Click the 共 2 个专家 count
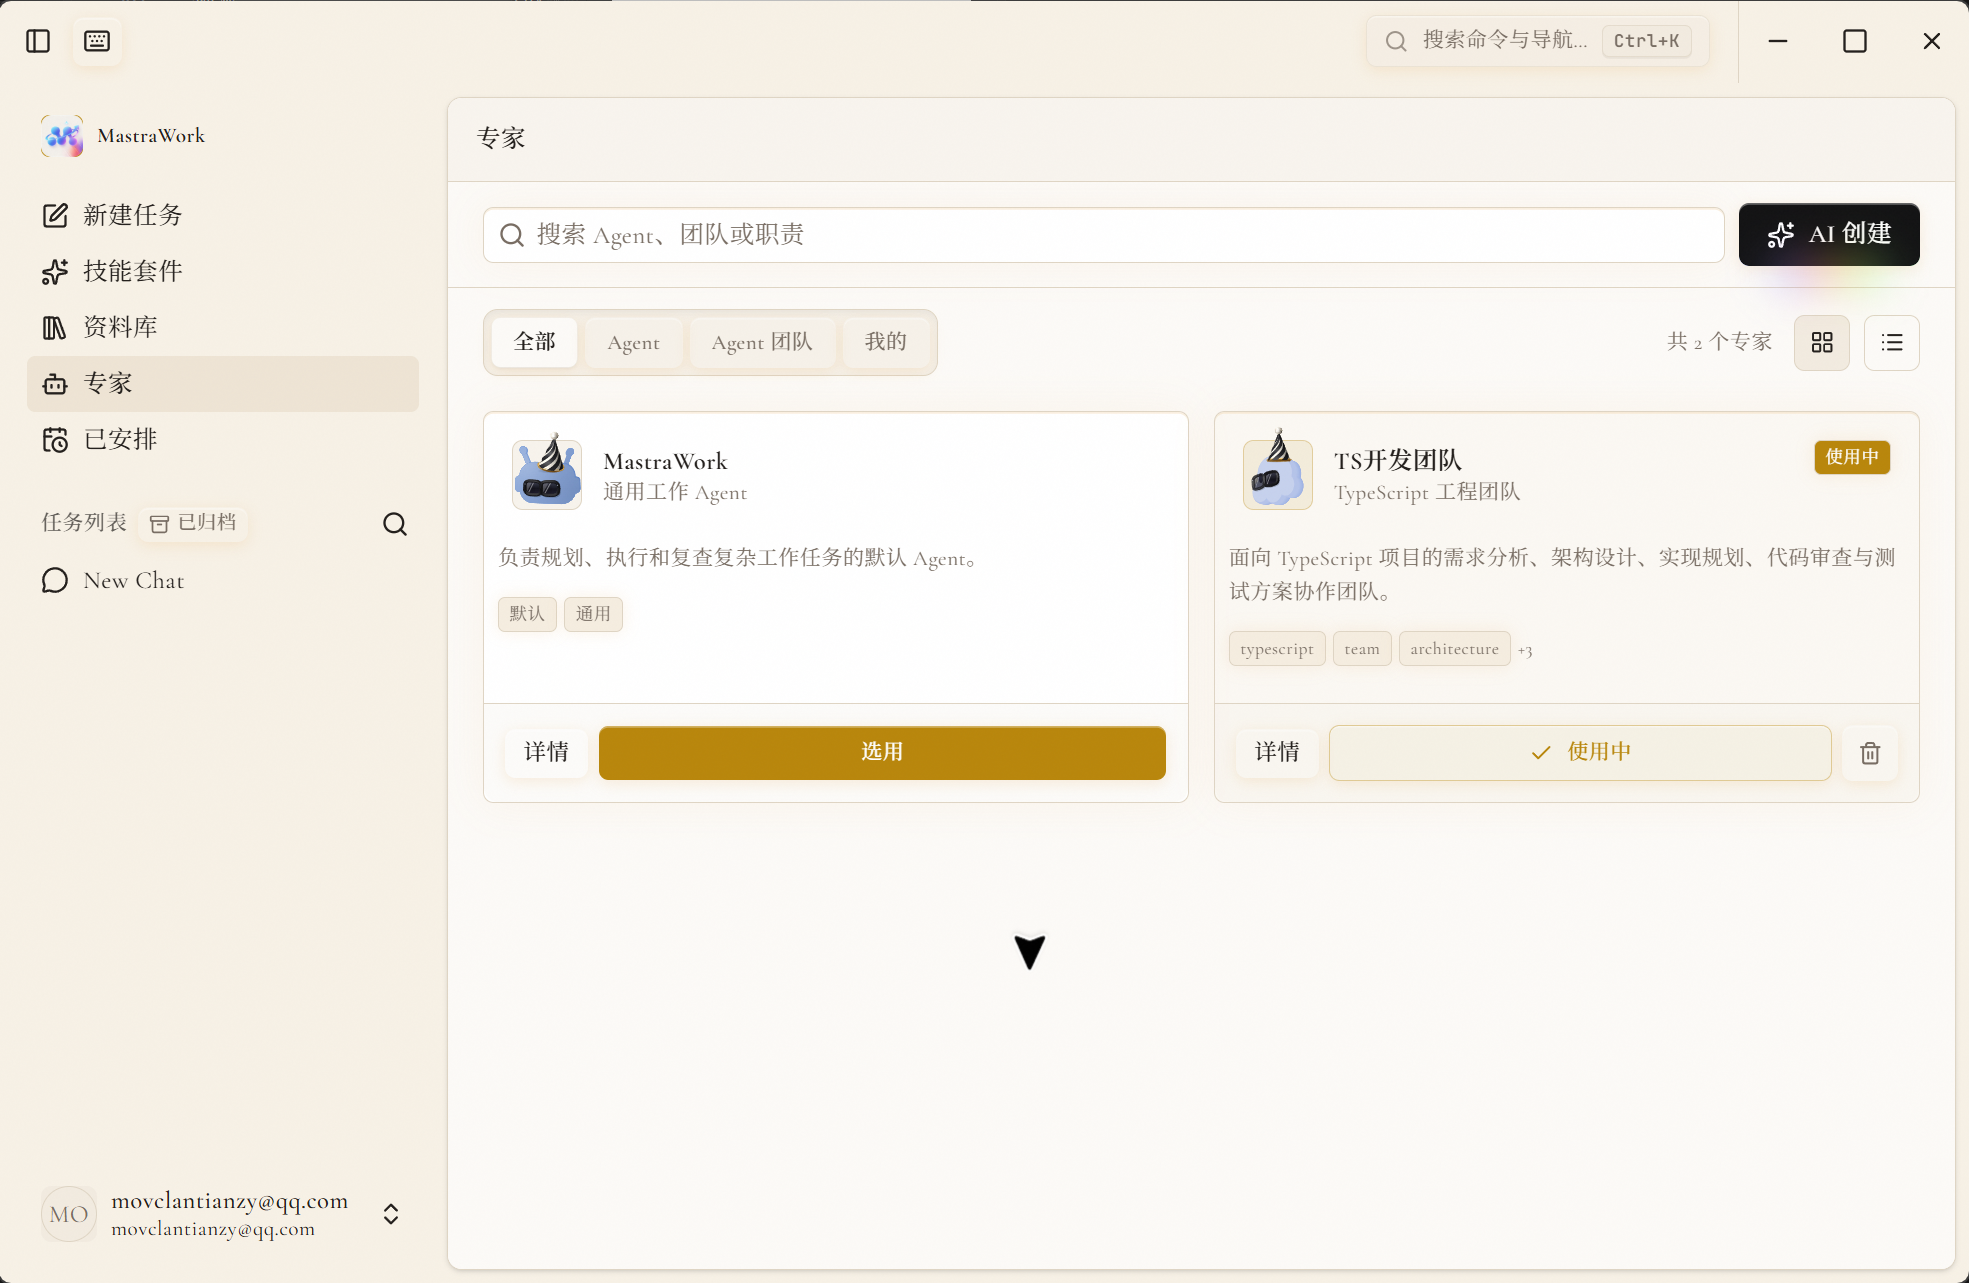1969x1283 pixels. 1719,342
